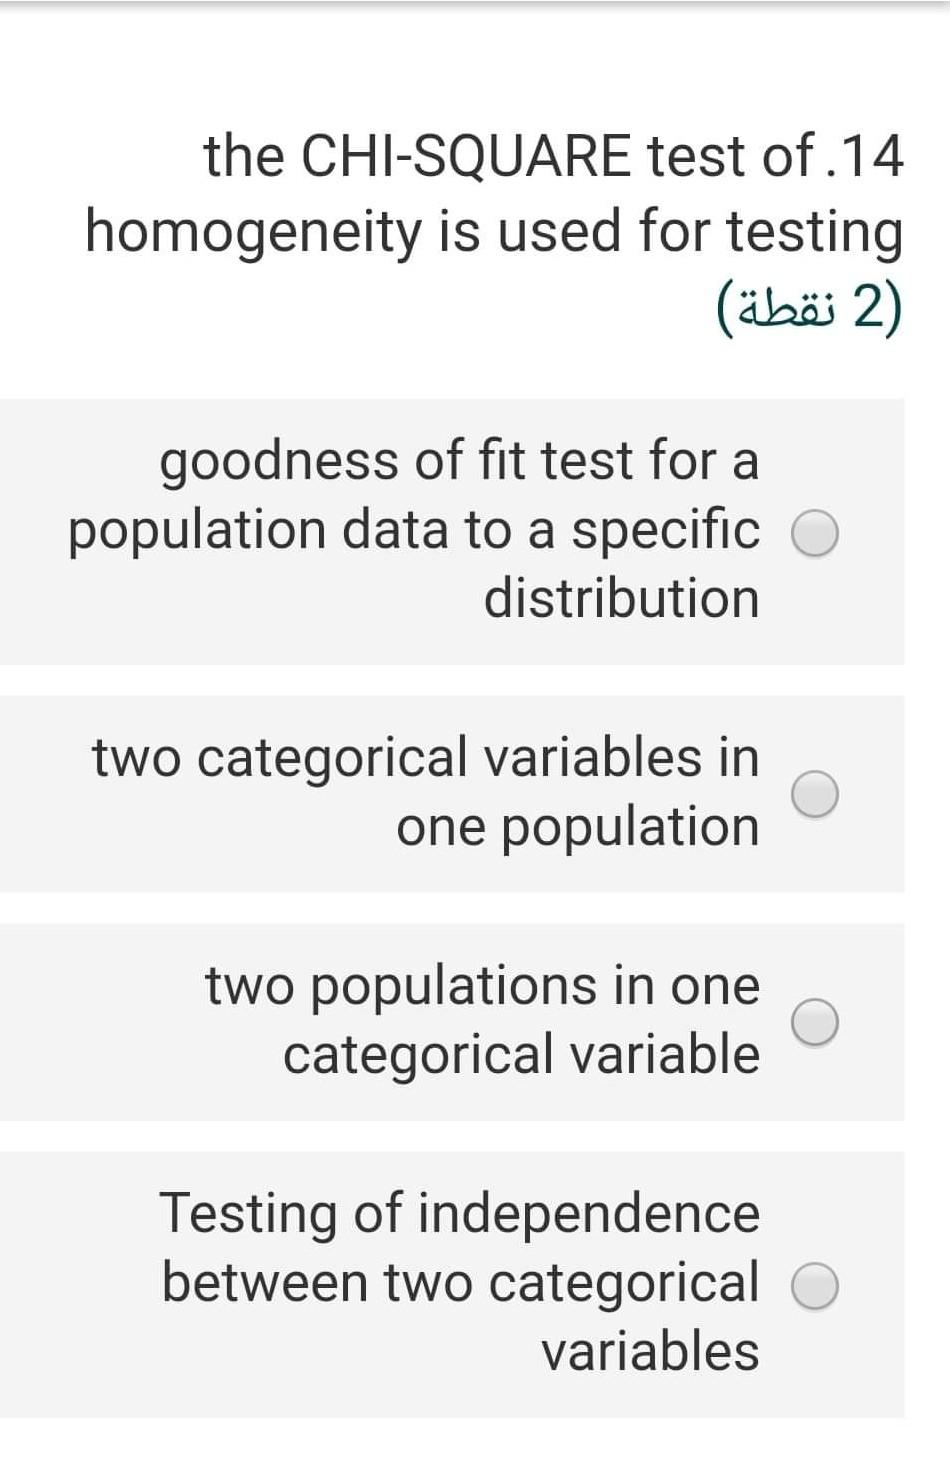Click the word 'distribution' in the first option
This screenshot has height=1459, width=950.
[621, 598]
